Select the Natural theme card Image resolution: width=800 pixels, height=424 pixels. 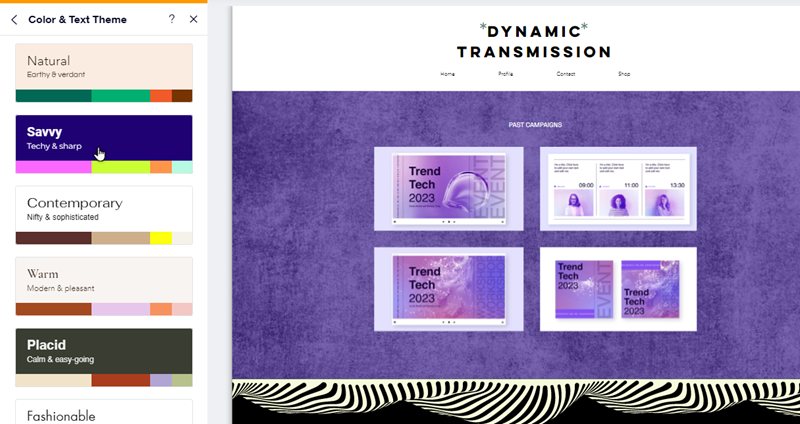click(104, 66)
